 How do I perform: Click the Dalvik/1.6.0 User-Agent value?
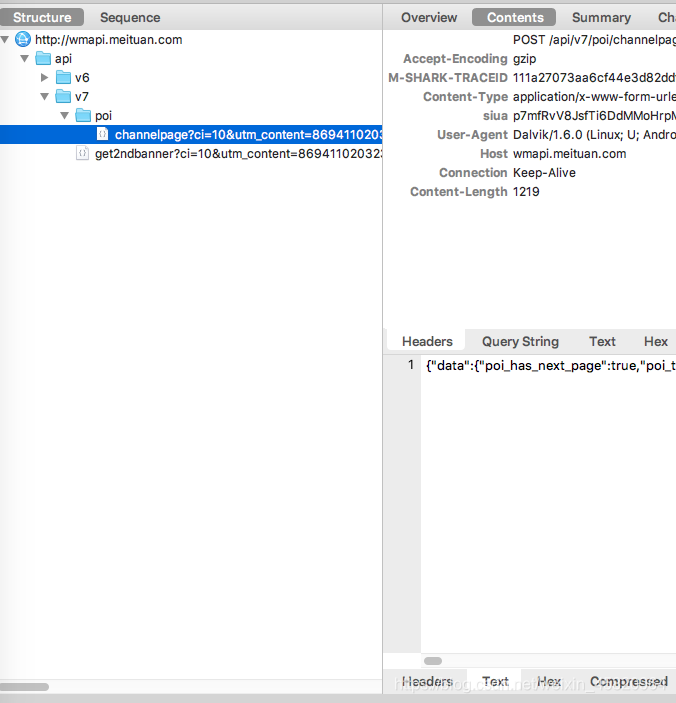(594, 135)
